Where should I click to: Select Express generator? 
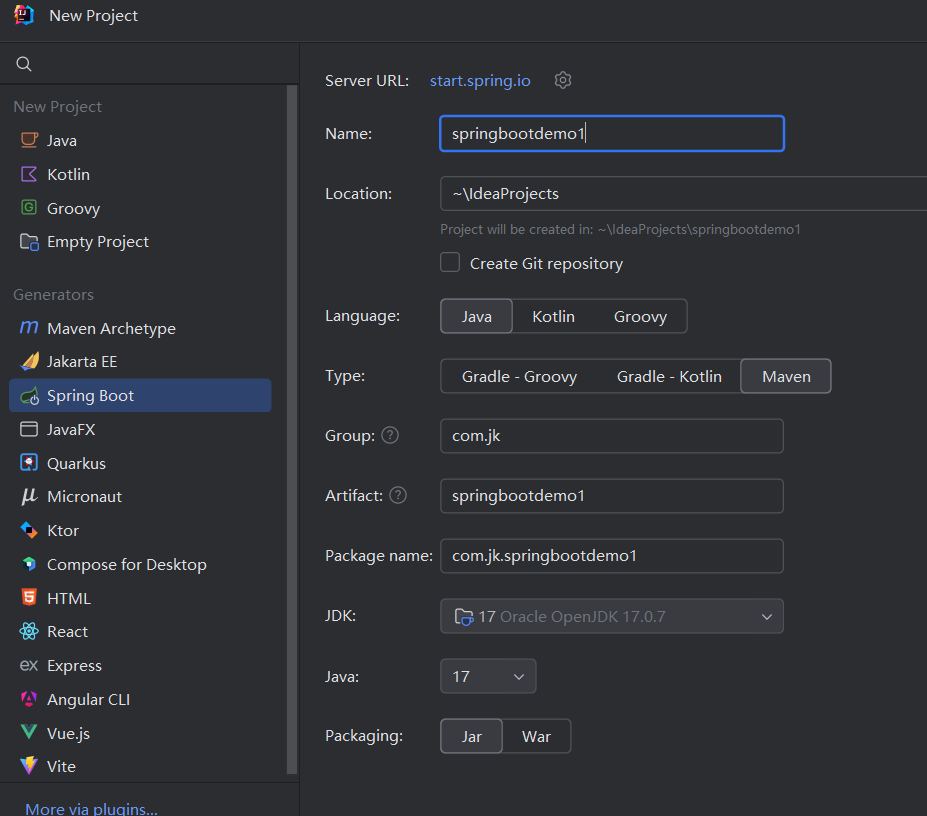click(140, 666)
